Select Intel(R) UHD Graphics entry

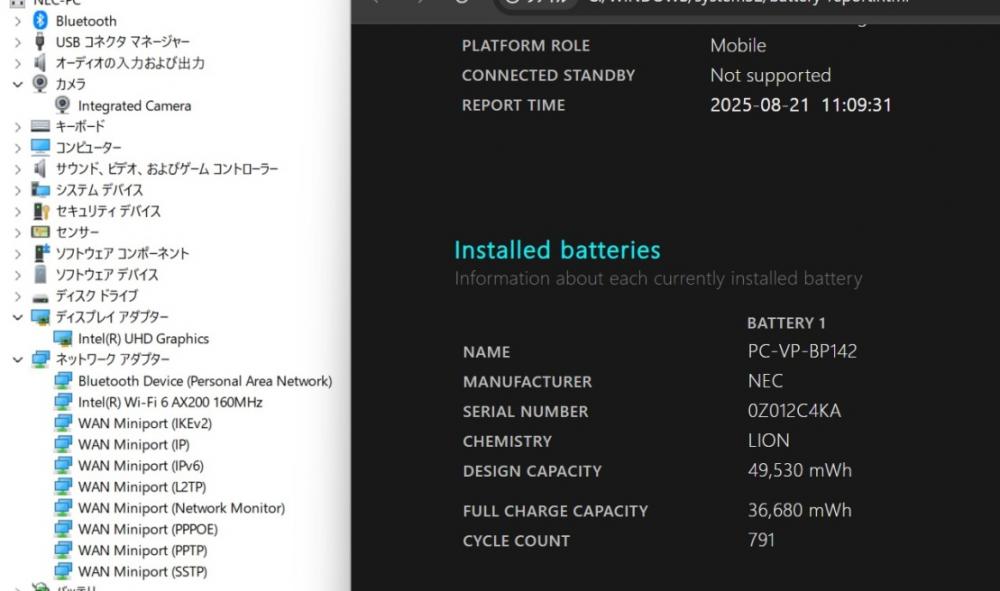tap(143, 339)
